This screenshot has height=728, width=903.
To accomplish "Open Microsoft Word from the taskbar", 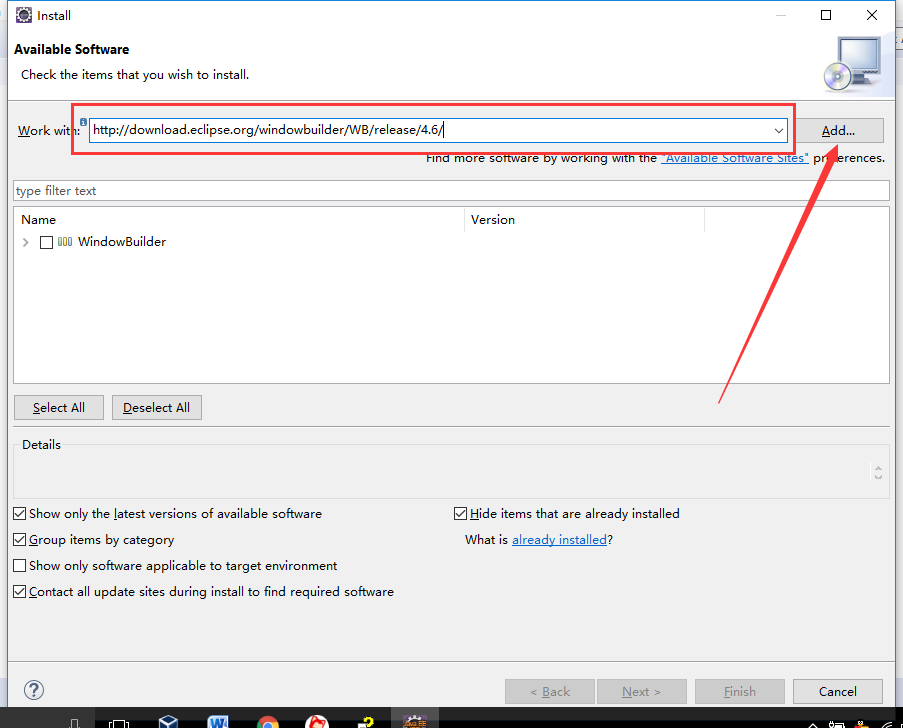I will (x=218, y=721).
